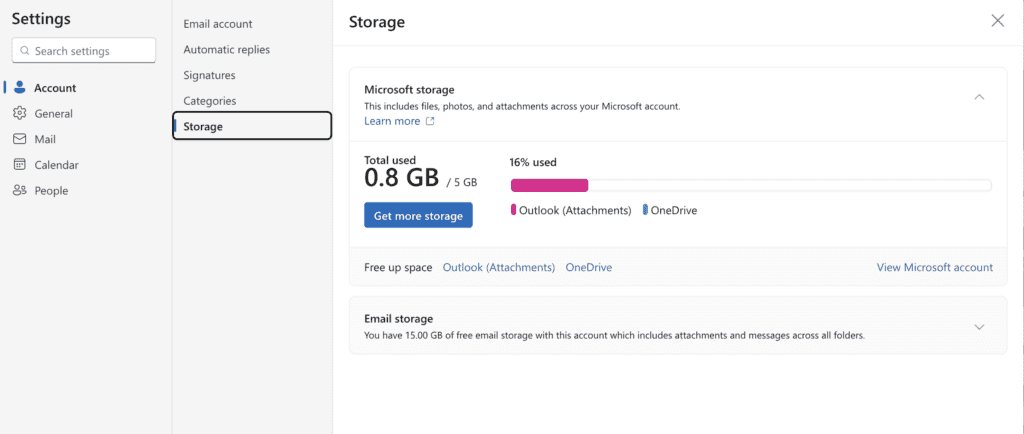Click the Account person icon
1024x434 pixels.
point(20,87)
